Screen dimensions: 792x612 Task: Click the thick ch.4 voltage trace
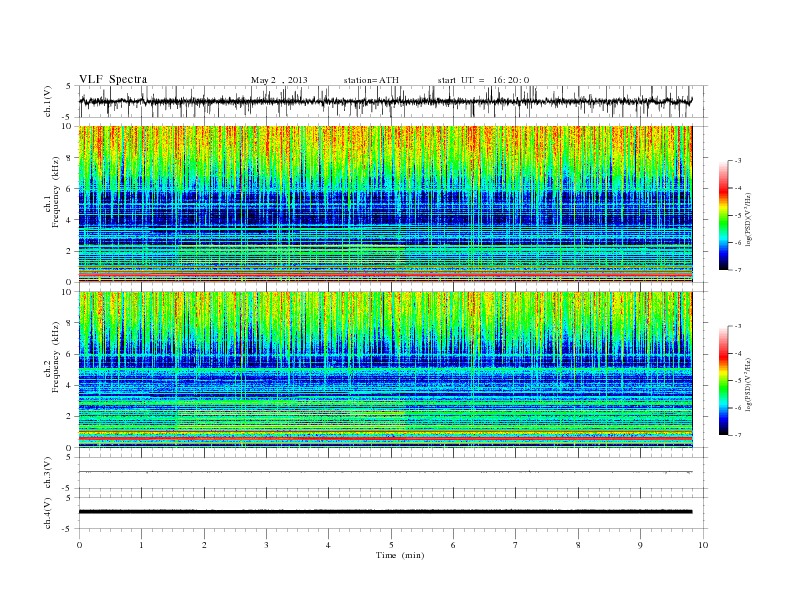385,512
